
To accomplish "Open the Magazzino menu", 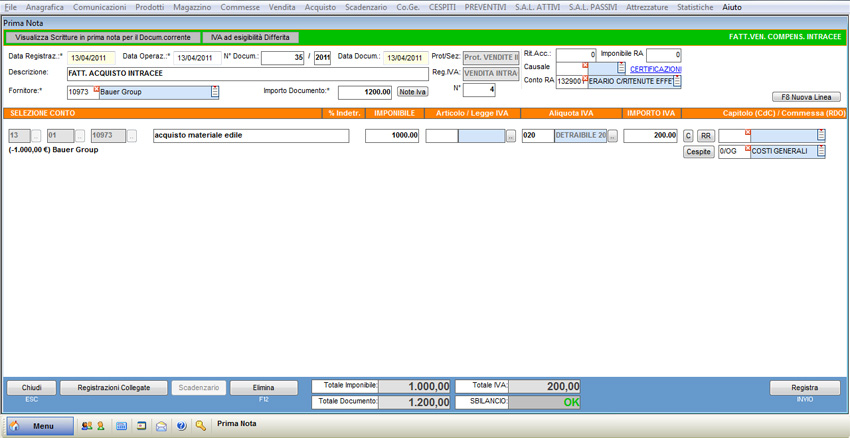I will click(192, 7).
